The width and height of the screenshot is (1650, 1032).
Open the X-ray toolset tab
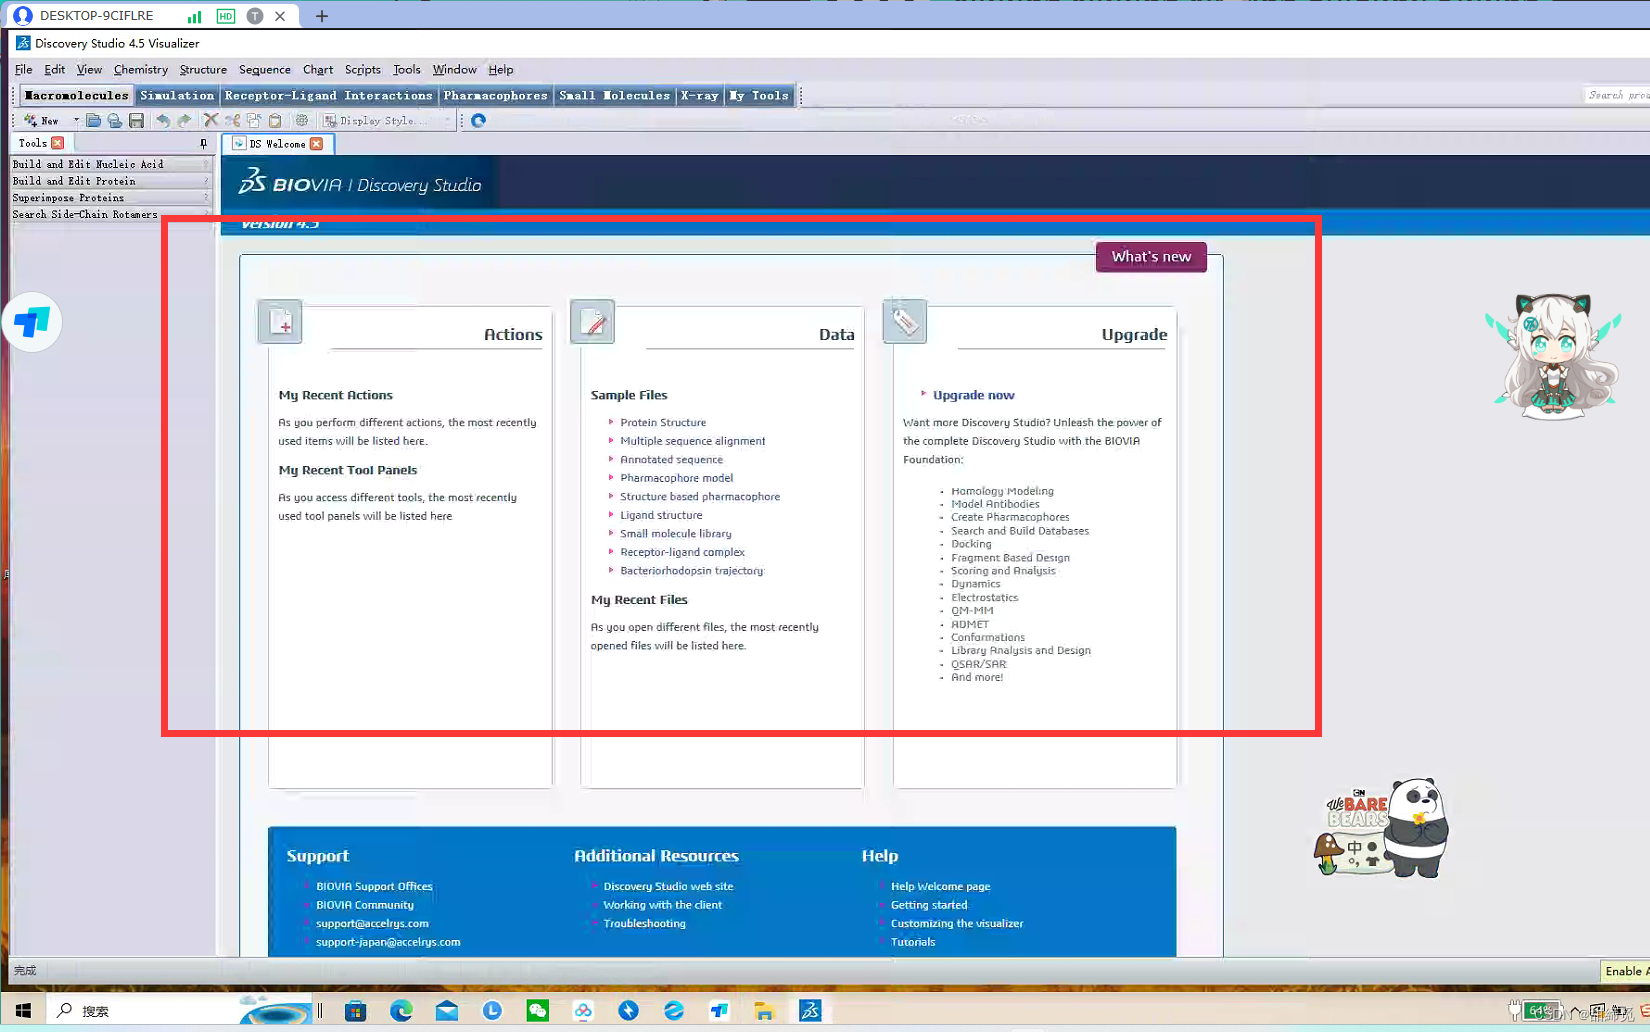tap(700, 96)
